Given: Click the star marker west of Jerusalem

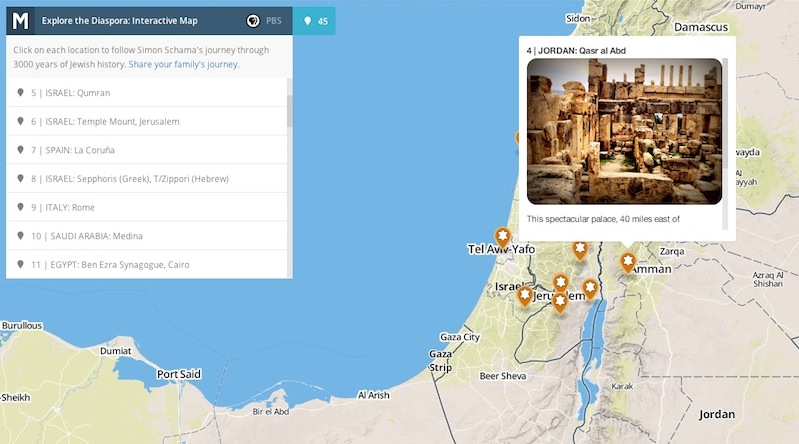Looking at the screenshot, I should click(x=525, y=295).
